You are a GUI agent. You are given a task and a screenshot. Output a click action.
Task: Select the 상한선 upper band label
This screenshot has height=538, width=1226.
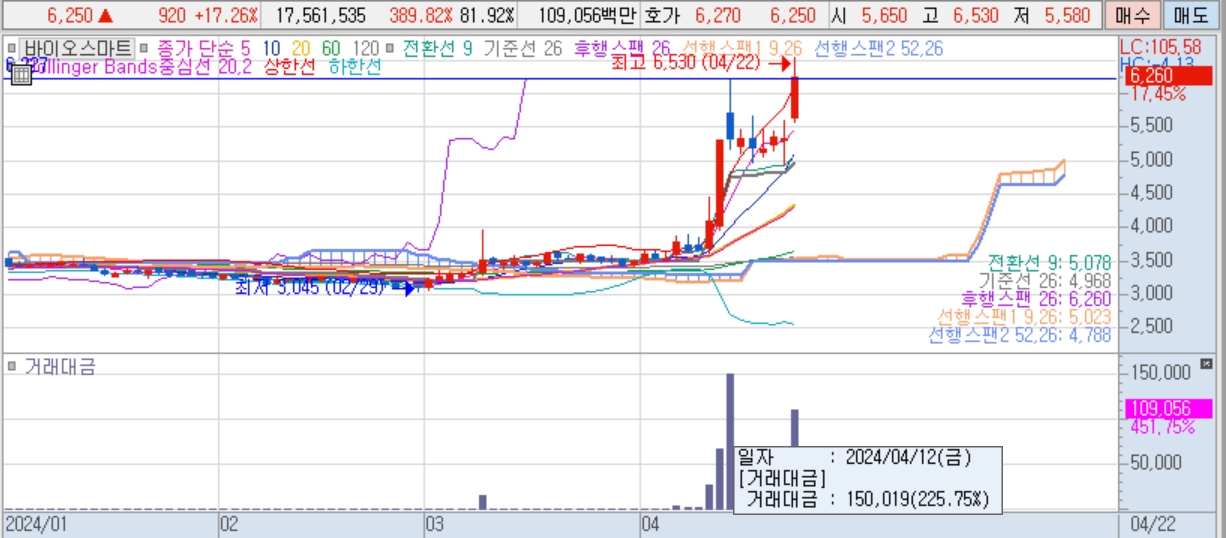click(289, 66)
